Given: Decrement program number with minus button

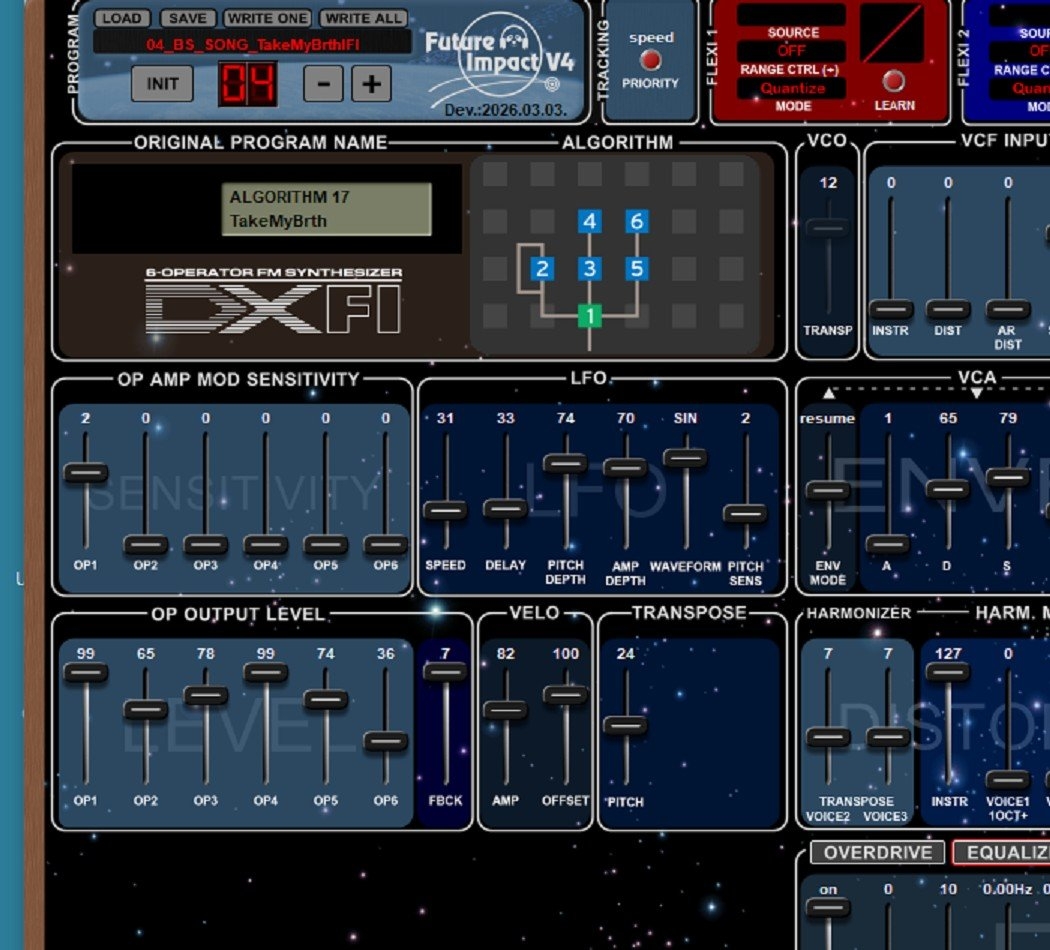Looking at the screenshot, I should 323,84.
